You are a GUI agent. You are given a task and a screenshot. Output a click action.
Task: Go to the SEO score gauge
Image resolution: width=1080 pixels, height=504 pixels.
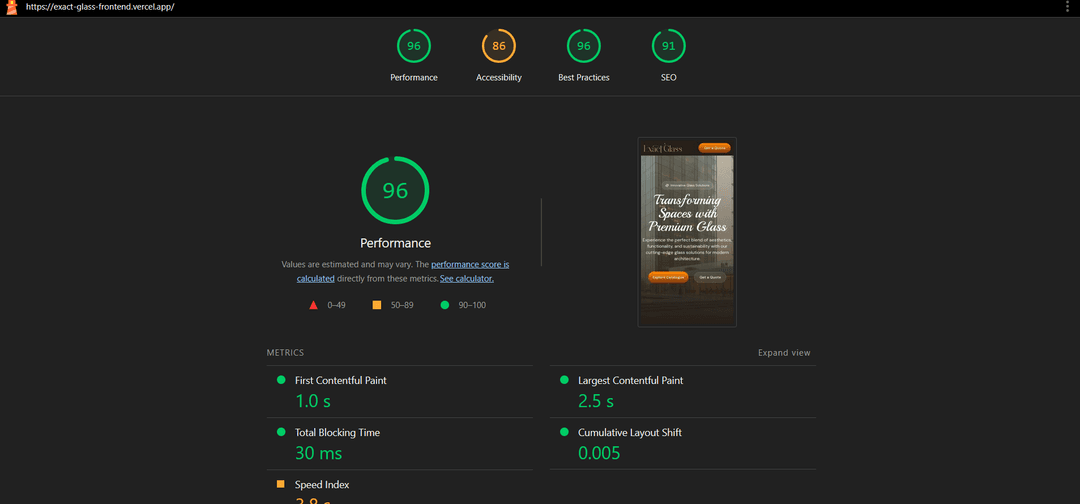[668, 47]
